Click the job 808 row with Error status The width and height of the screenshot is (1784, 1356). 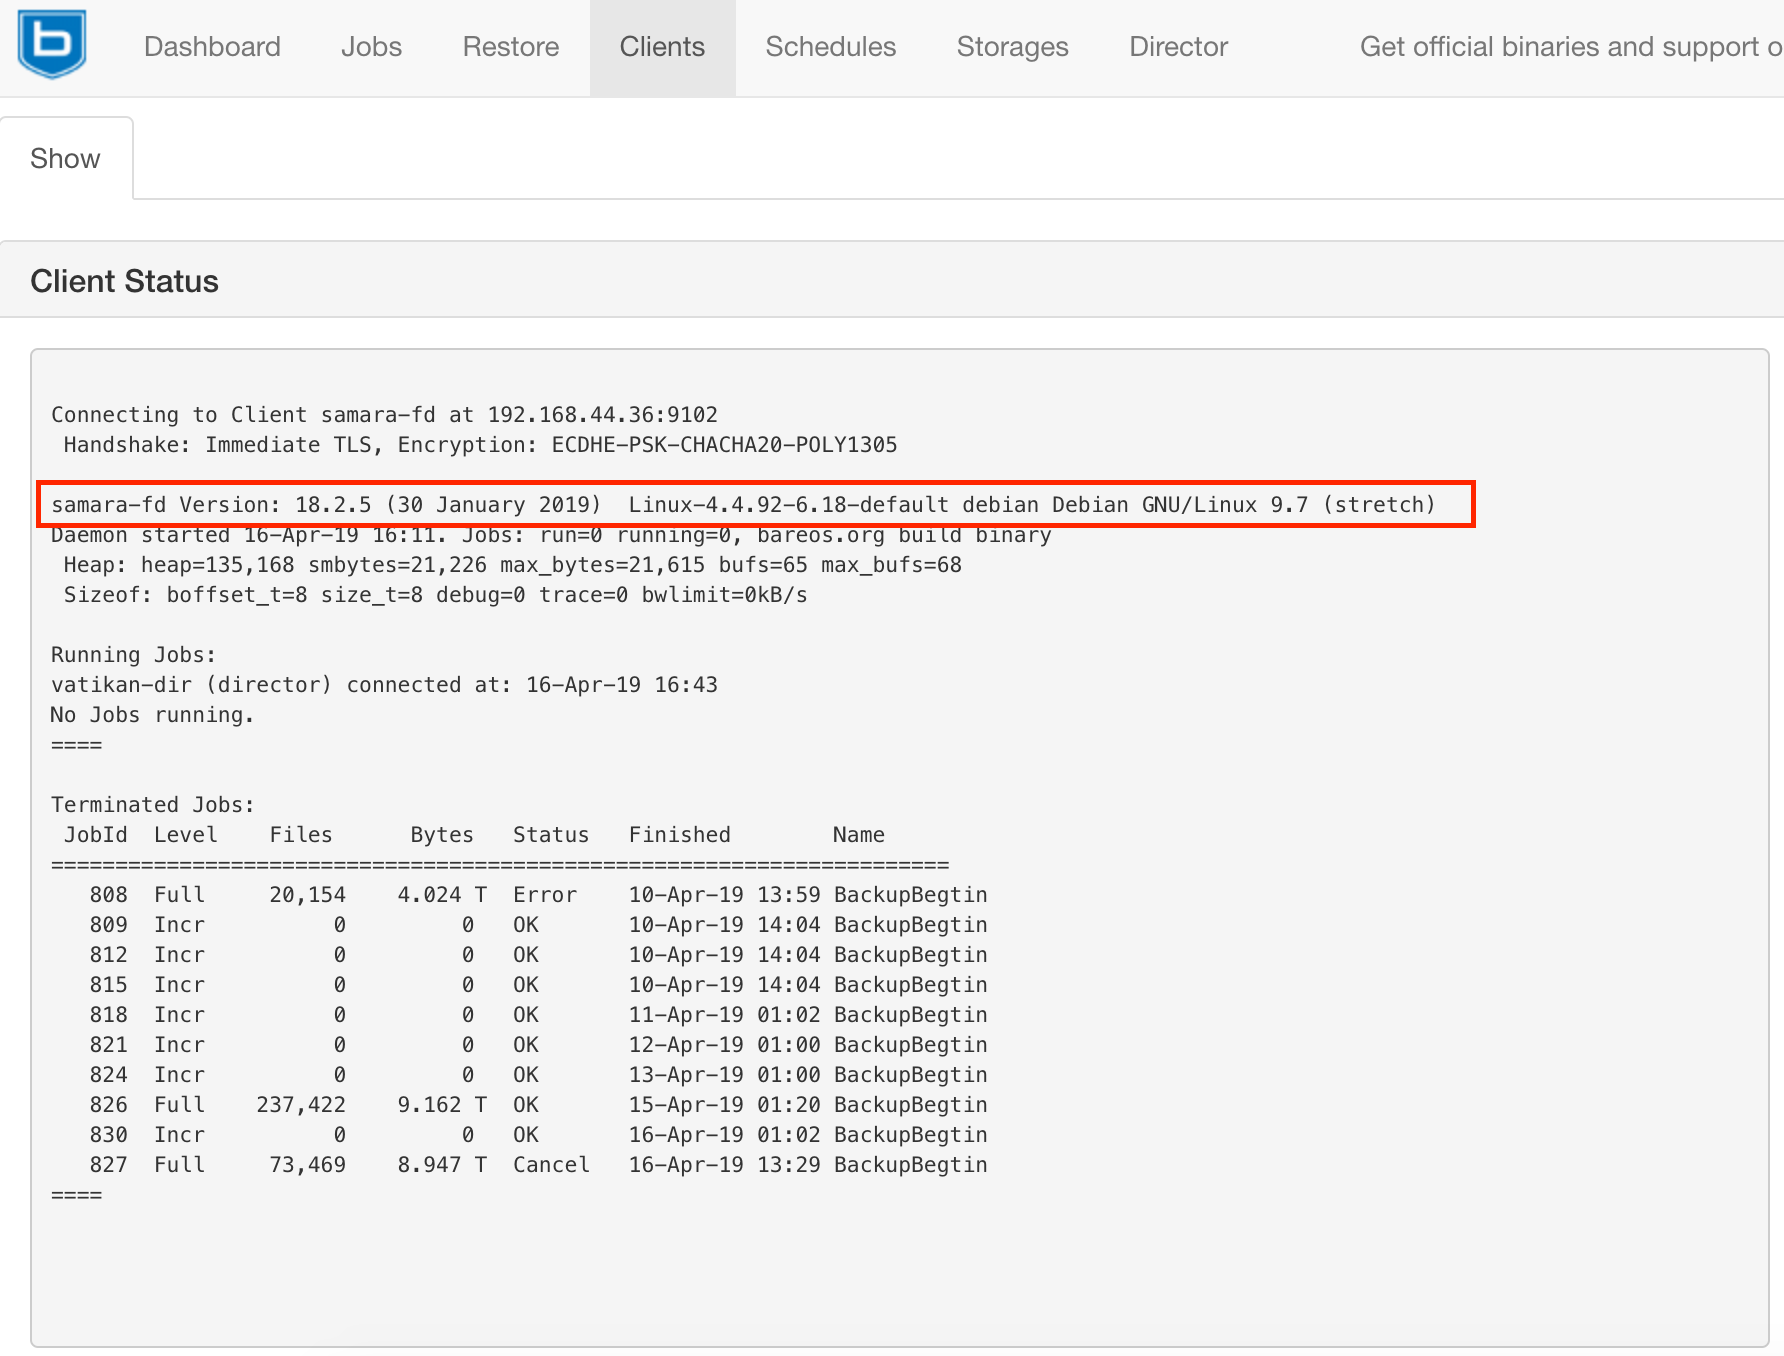pos(520,895)
